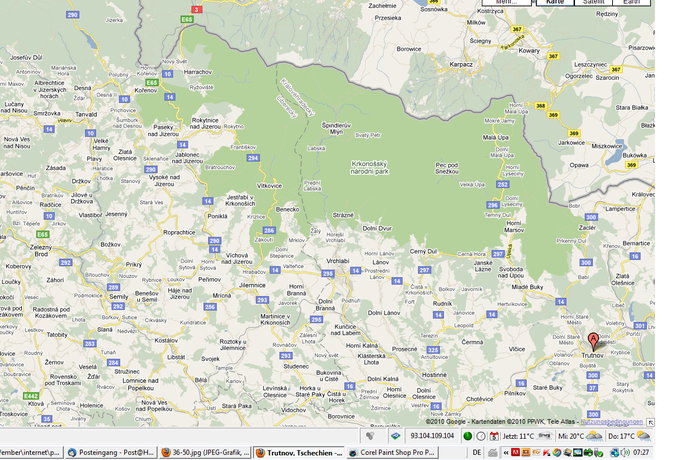Click the E65 route badge at top
690x460 pixels.
point(187,18)
